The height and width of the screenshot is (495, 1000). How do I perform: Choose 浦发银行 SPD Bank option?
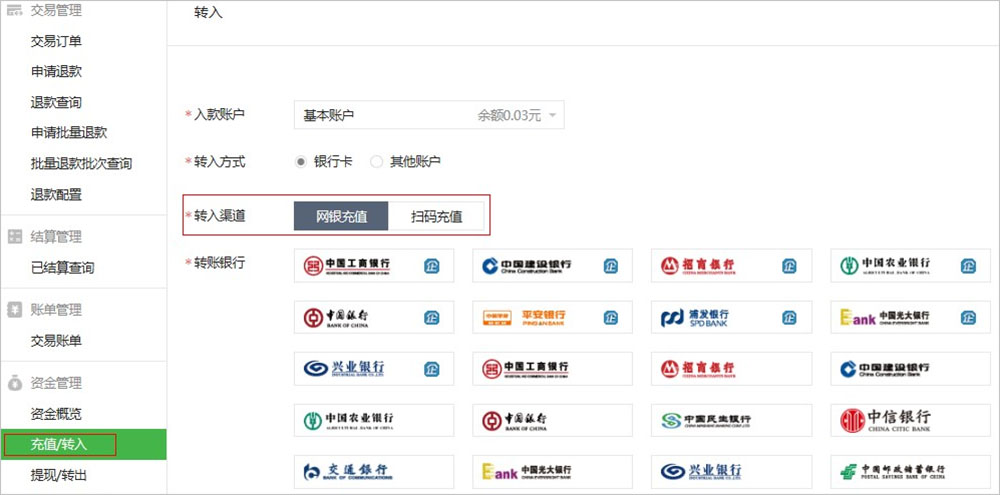click(732, 317)
